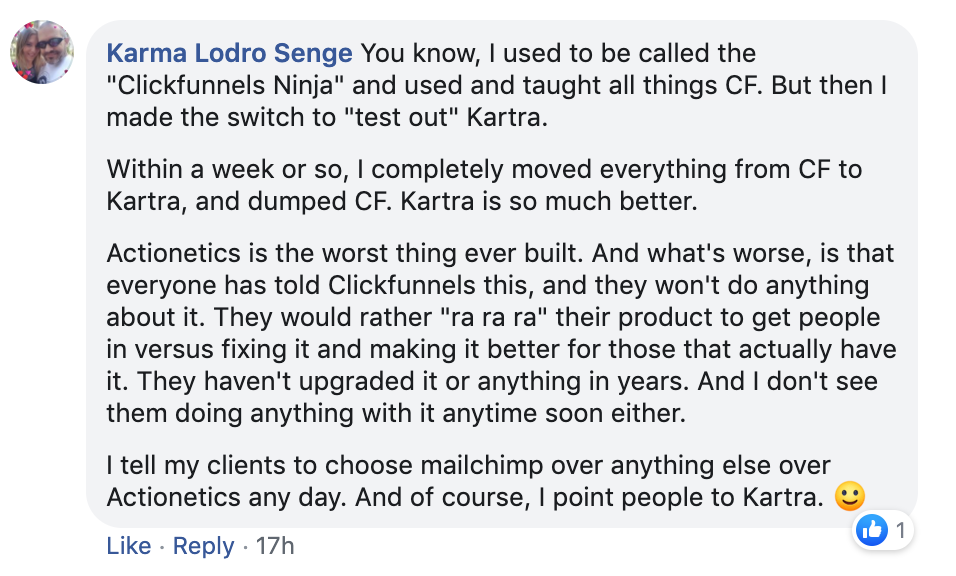Click the smiley face emoji
This screenshot has height=576, width=956.
(x=848, y=497)
